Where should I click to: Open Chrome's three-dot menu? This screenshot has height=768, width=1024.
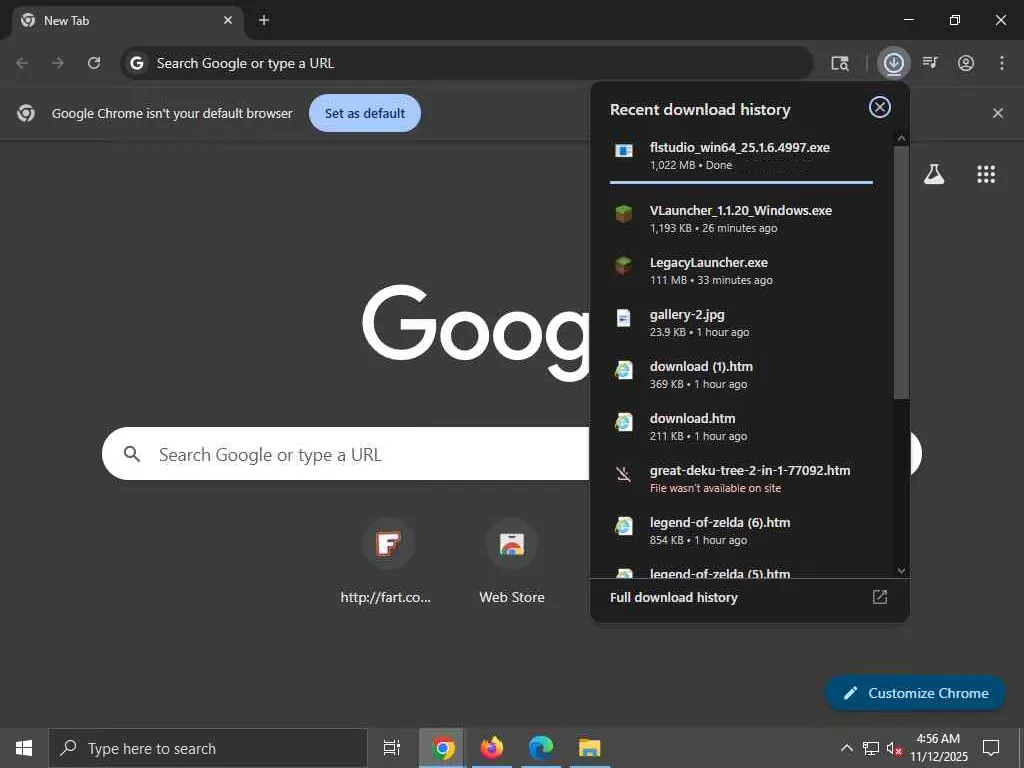[x=1002, y=63]
